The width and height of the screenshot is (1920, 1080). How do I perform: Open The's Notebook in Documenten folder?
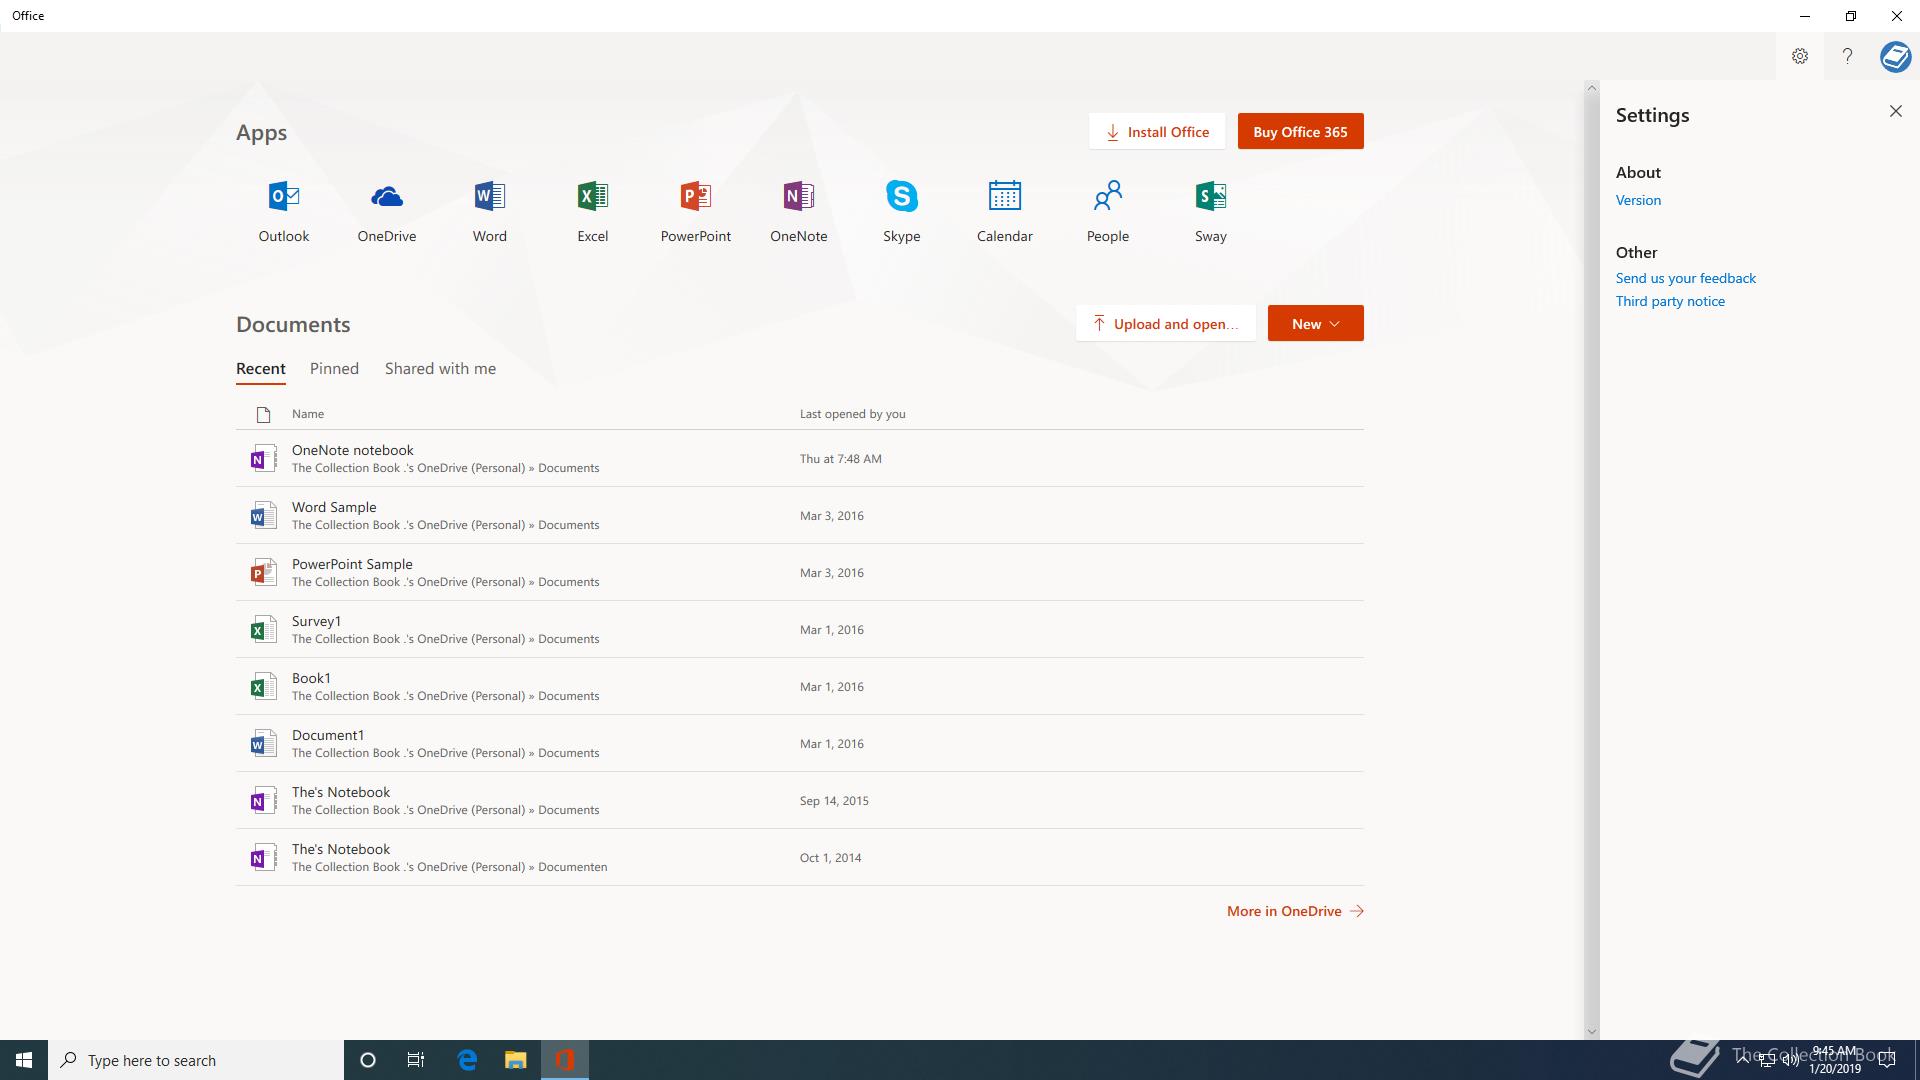pyautogui.click(x=800, y=857)
